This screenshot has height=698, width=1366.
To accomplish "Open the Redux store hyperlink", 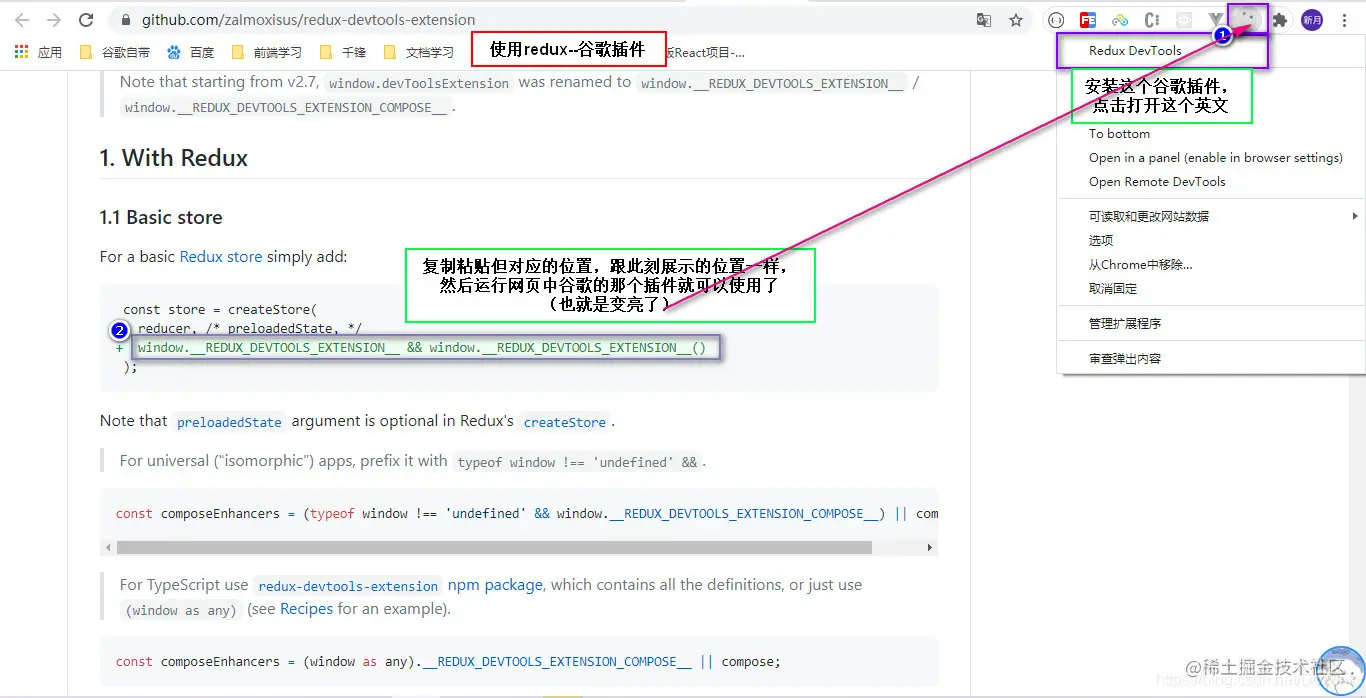I will point(220,256).
